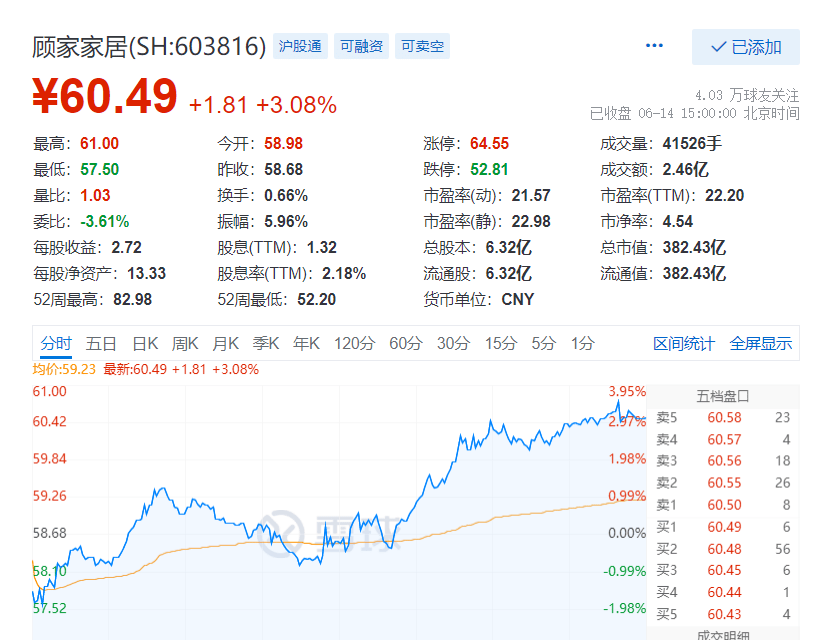Click the 卖3 order row at 60.56

(723, 461)
